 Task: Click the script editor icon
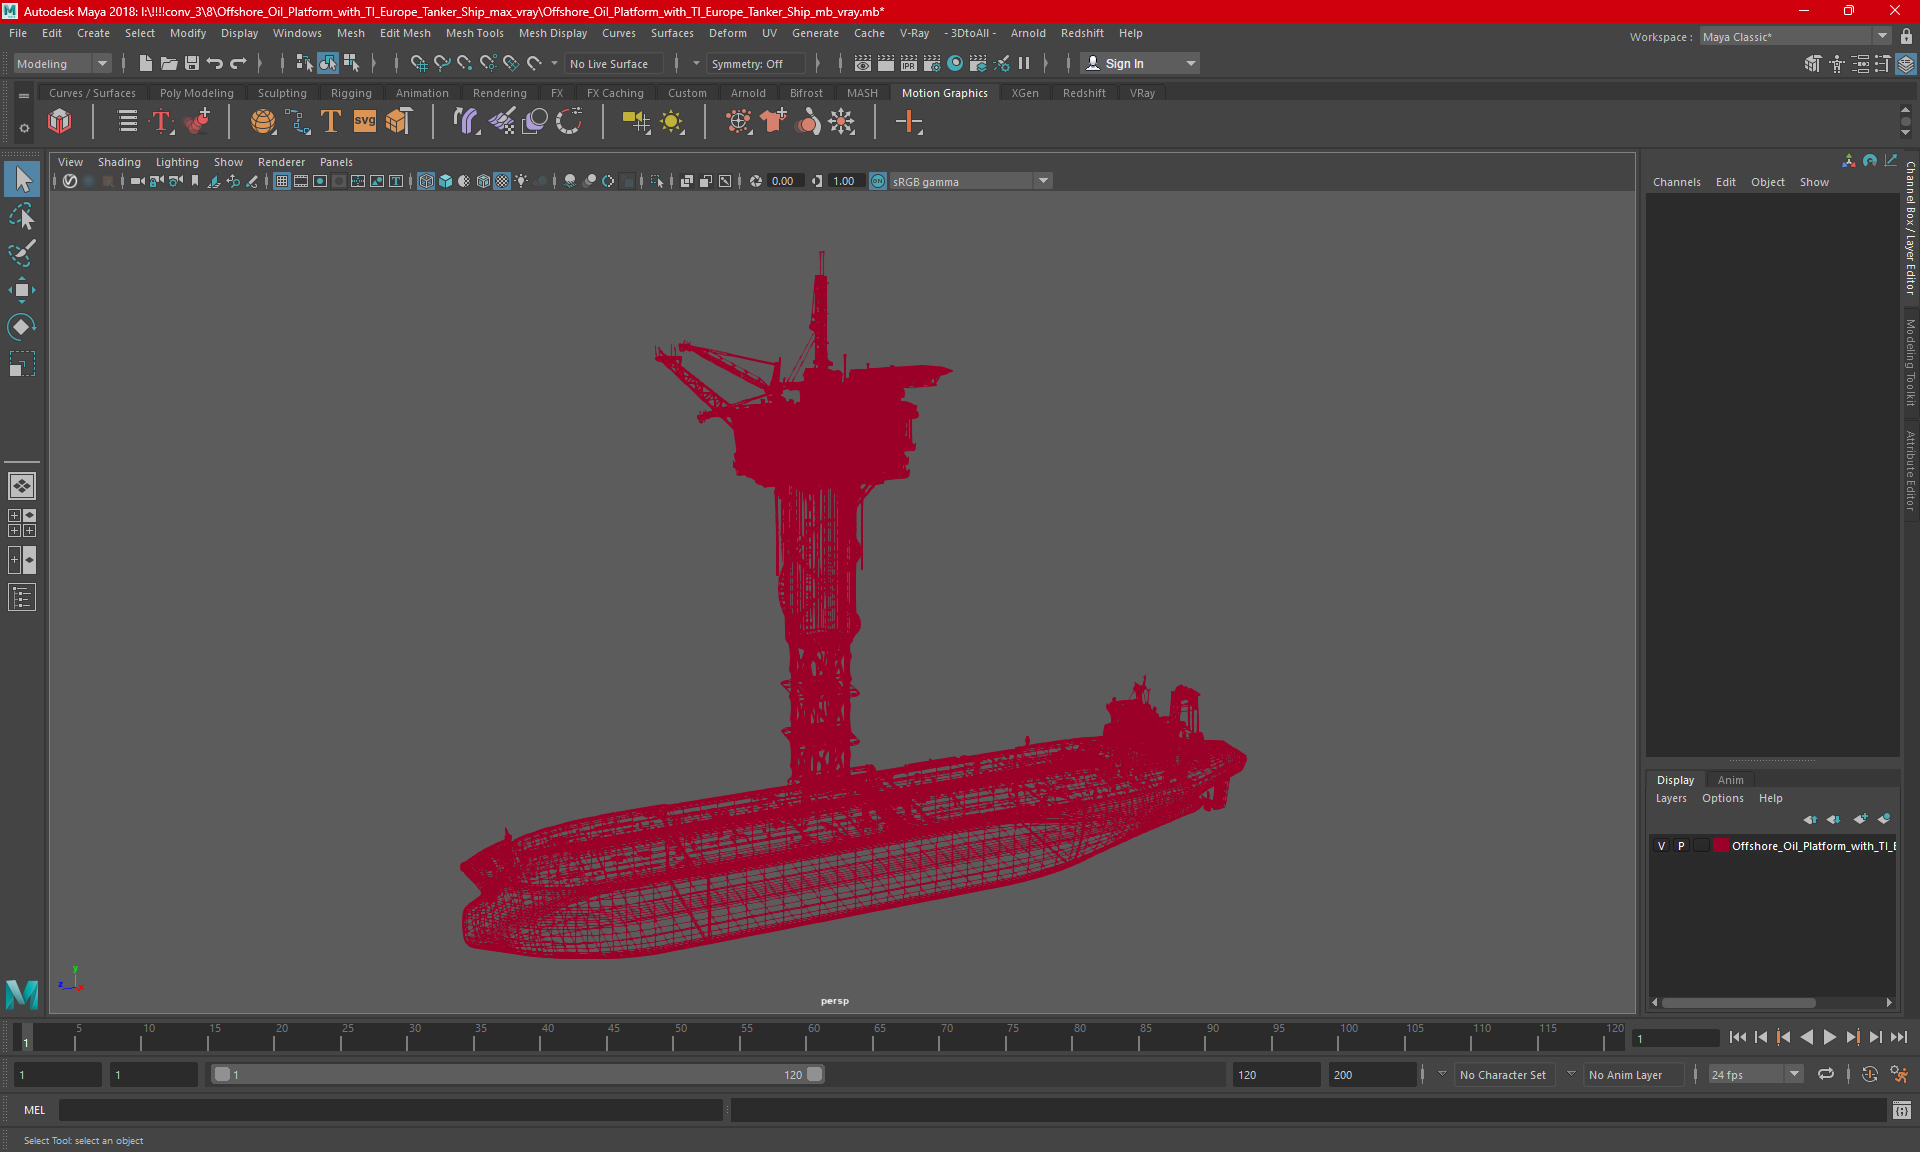pos(1902,1110)
